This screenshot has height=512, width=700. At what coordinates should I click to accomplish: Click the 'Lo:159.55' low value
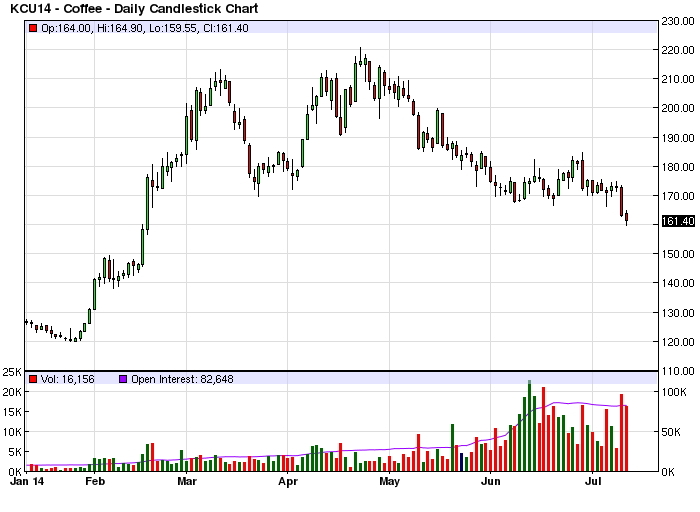point(173,28)
